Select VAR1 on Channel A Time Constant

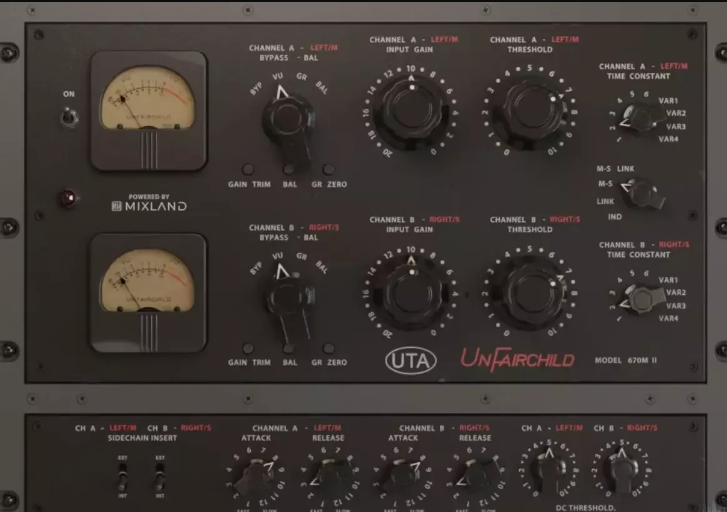(x=668, y=100)
